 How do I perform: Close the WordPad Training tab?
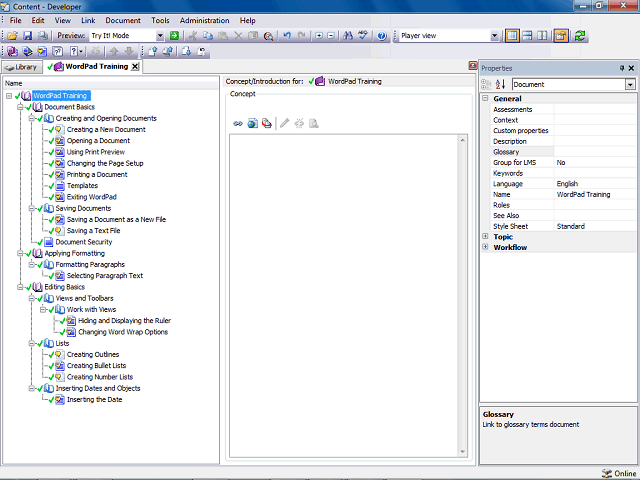(x=135, y=67)
